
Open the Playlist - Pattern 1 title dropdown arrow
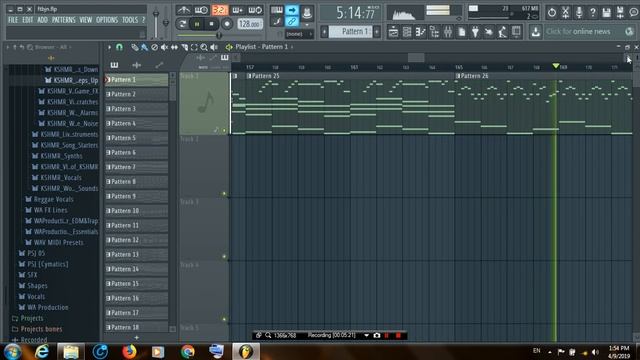292,47
